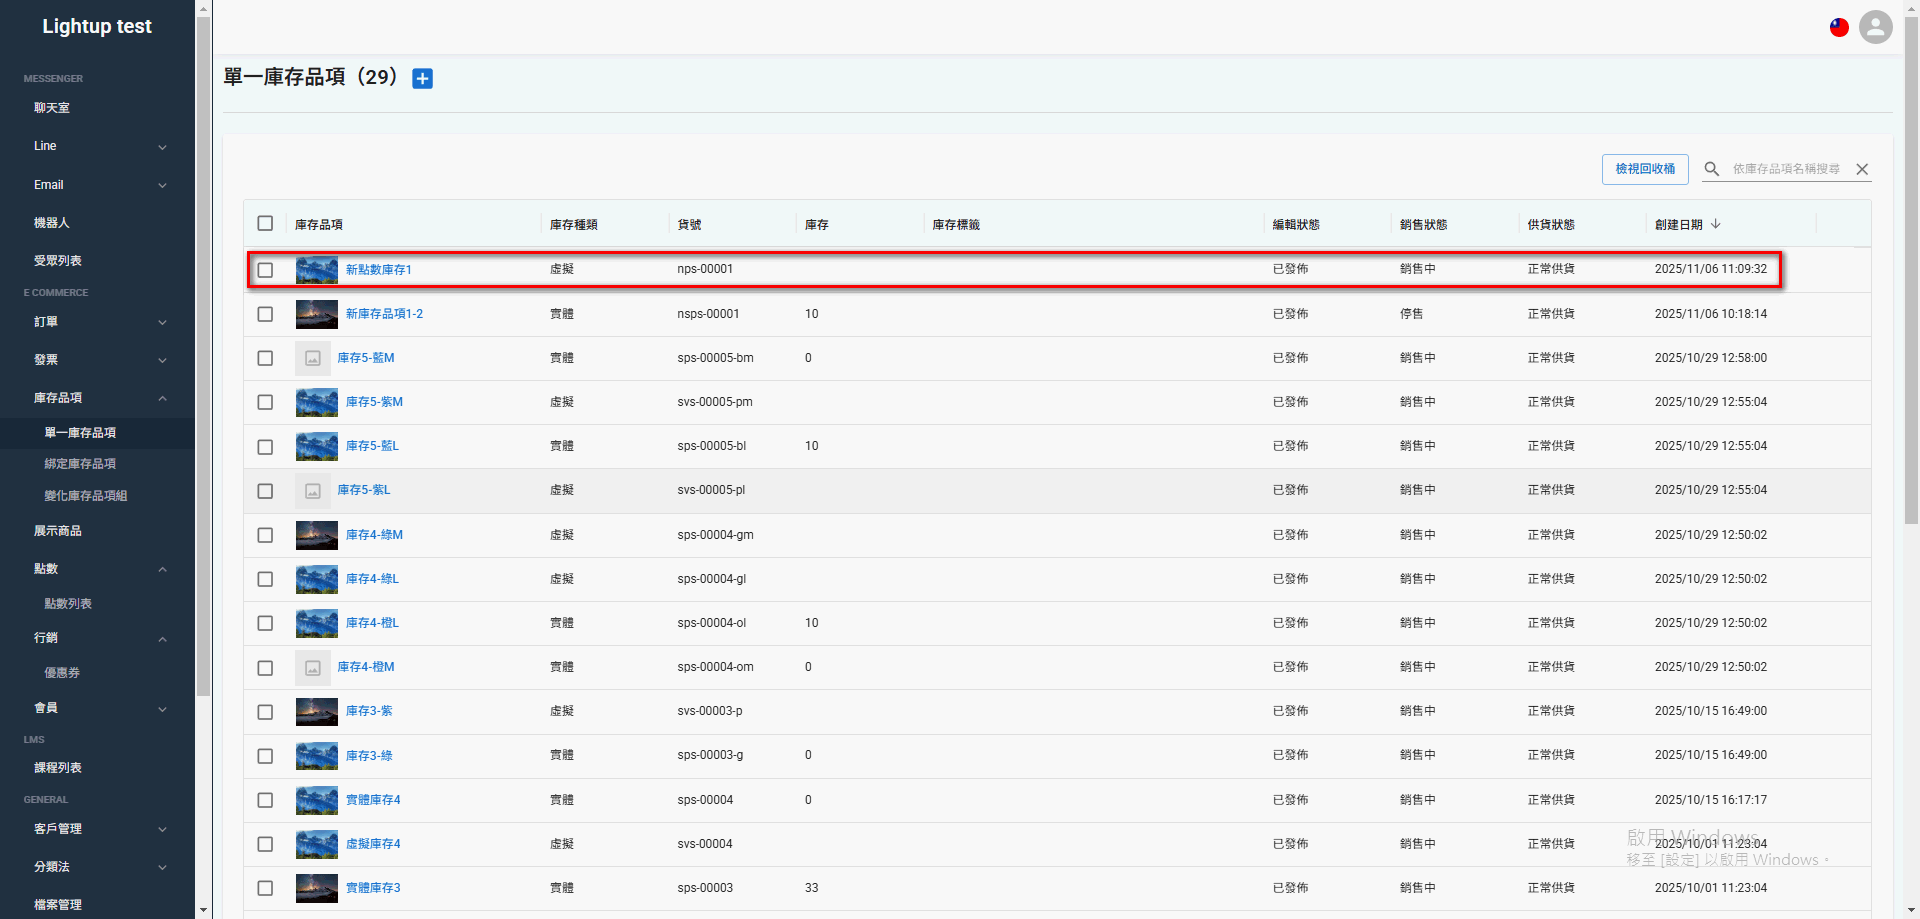This screenshot has height=919, width=1920.
Task: Select checkbox for 庫存5-藍L row
Action: [x=265, y=446]
